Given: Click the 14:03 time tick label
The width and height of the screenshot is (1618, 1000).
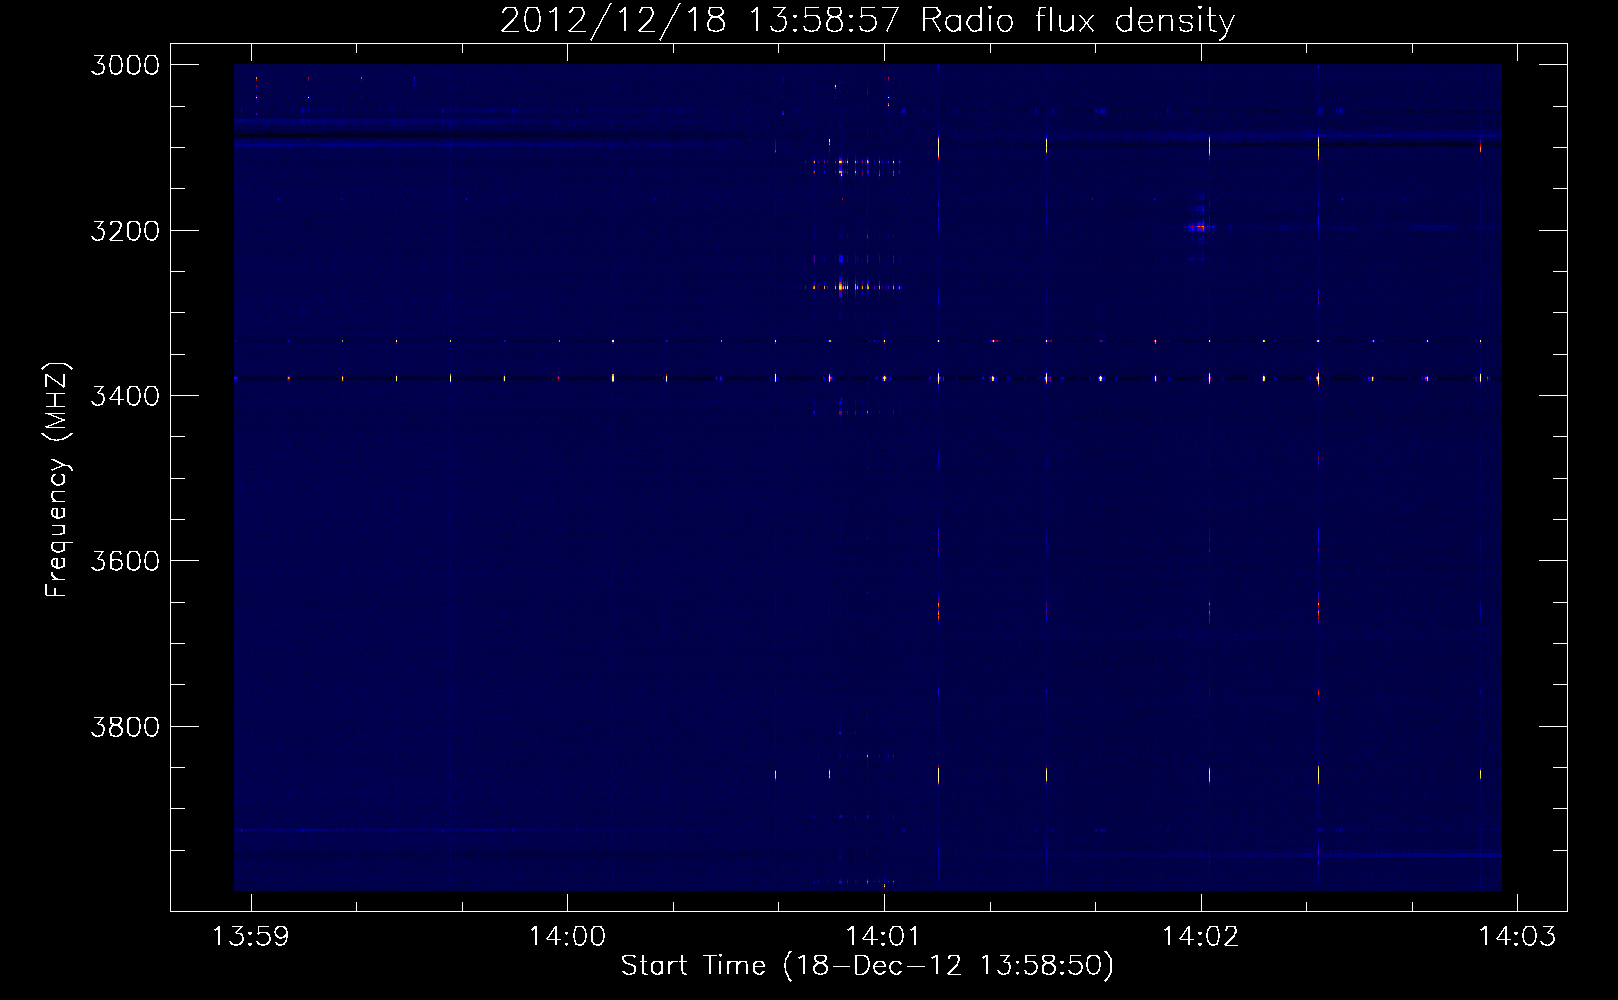Looking at the screenshot, I should [1517, 936].
